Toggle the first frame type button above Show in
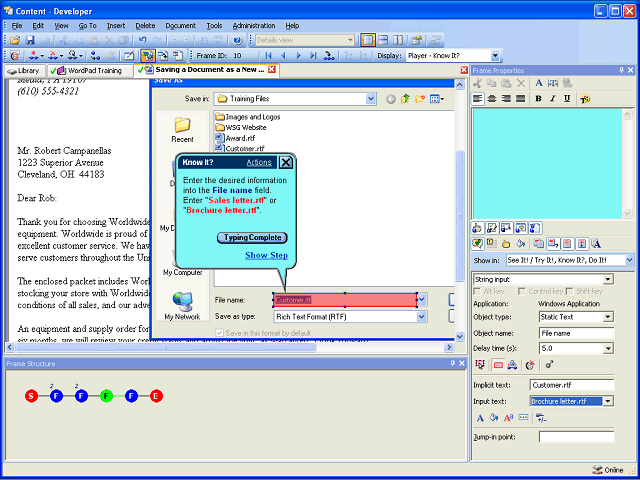Image resolution: width=640 pixels, height=480 pixels. click(478, 228)
